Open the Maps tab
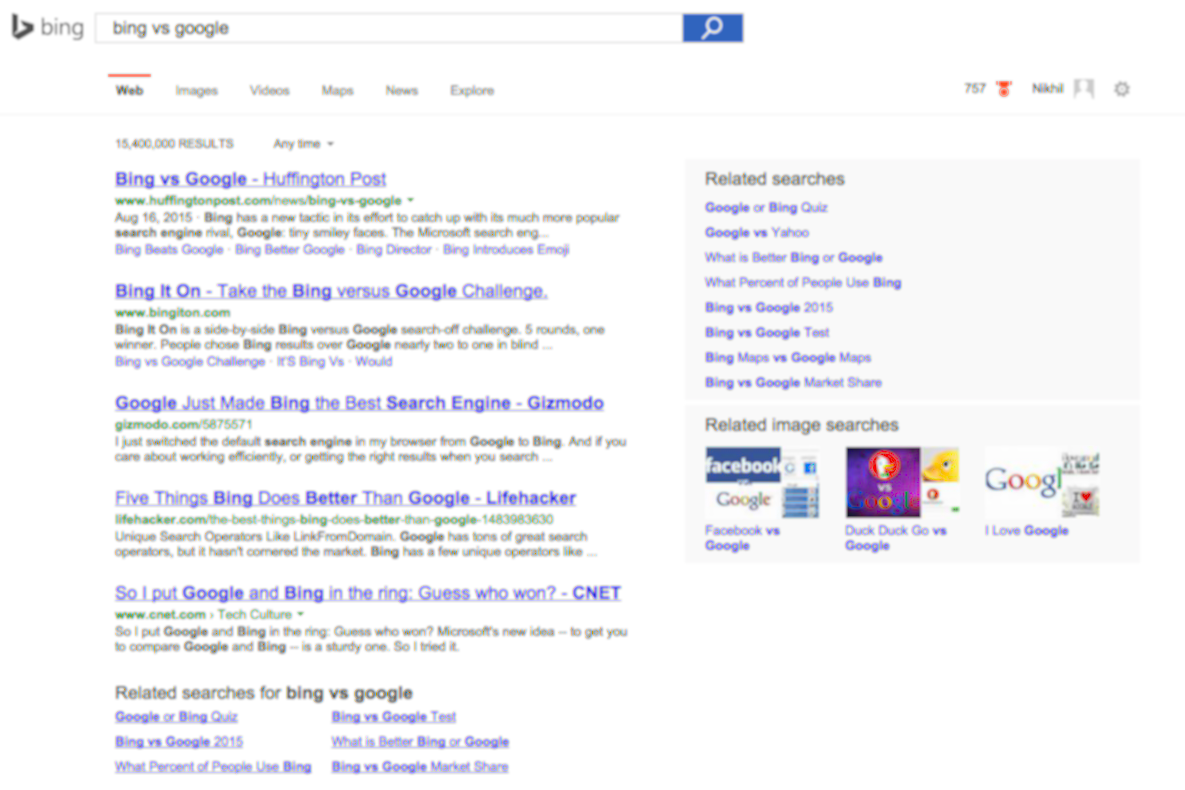 [x=337, y=90]
